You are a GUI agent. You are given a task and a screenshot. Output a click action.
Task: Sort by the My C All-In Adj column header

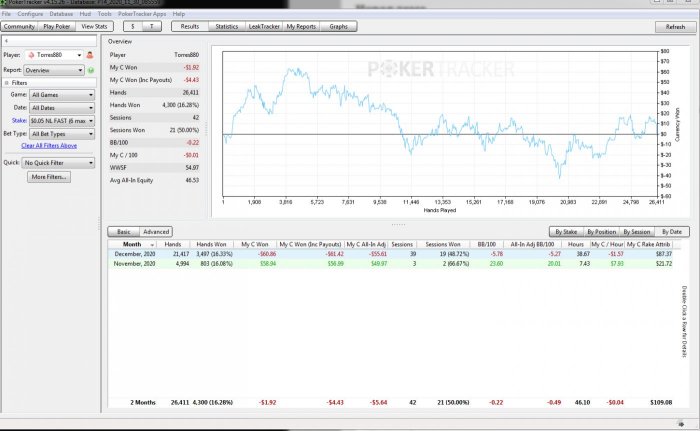(x=366, y=245)
